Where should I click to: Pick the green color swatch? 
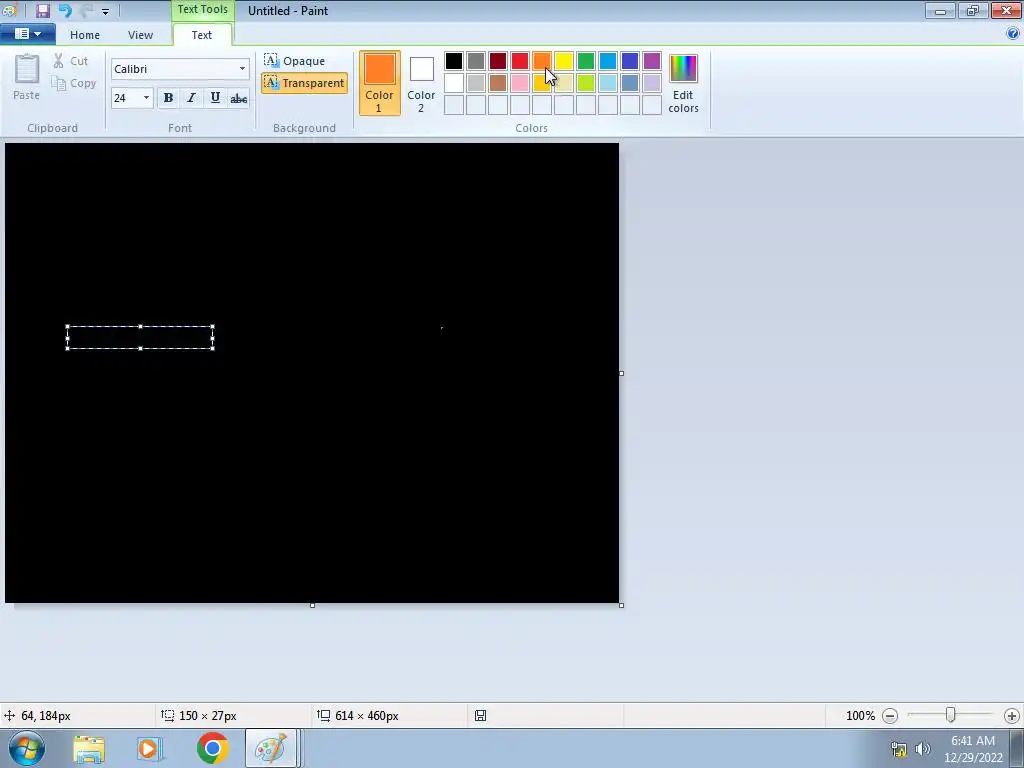click(x=586, y=61)
